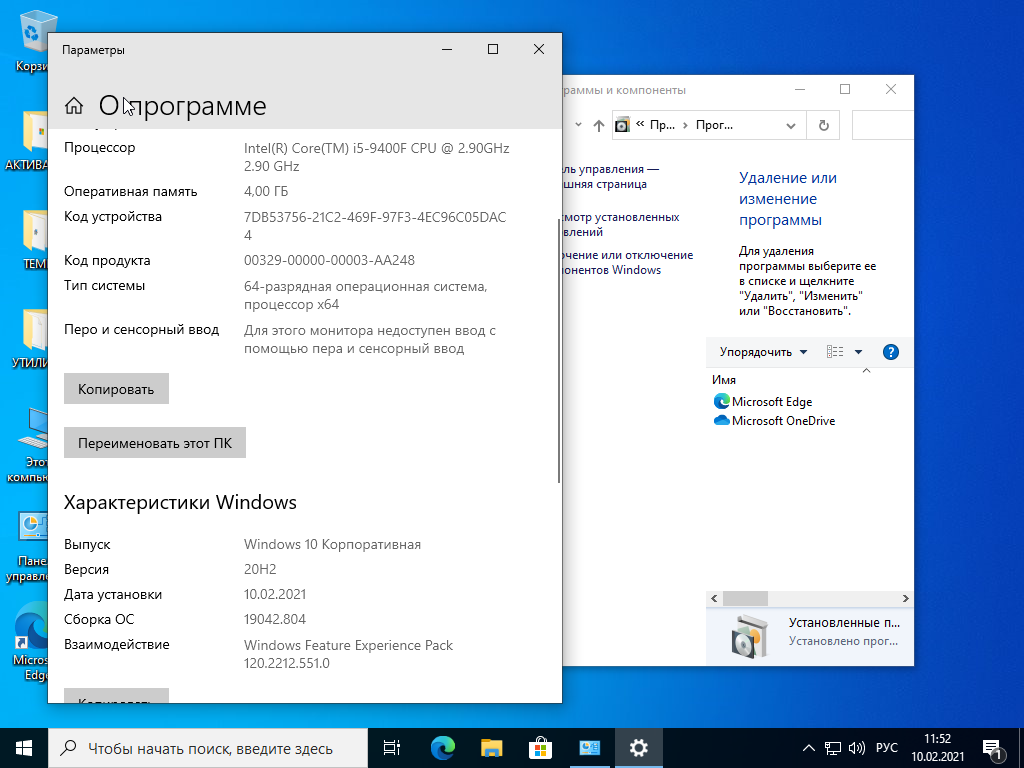Open File Explorer from the taskbar

(491, 748)
